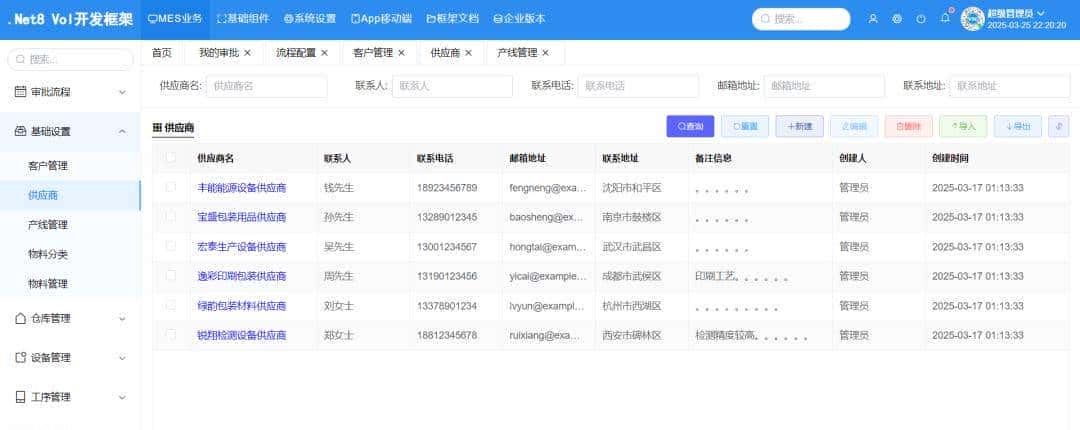Image resolution: width=1080 pixels, height=430 pixels.
Task: Select all rows with header checkbox
Action: pos(171,158)
